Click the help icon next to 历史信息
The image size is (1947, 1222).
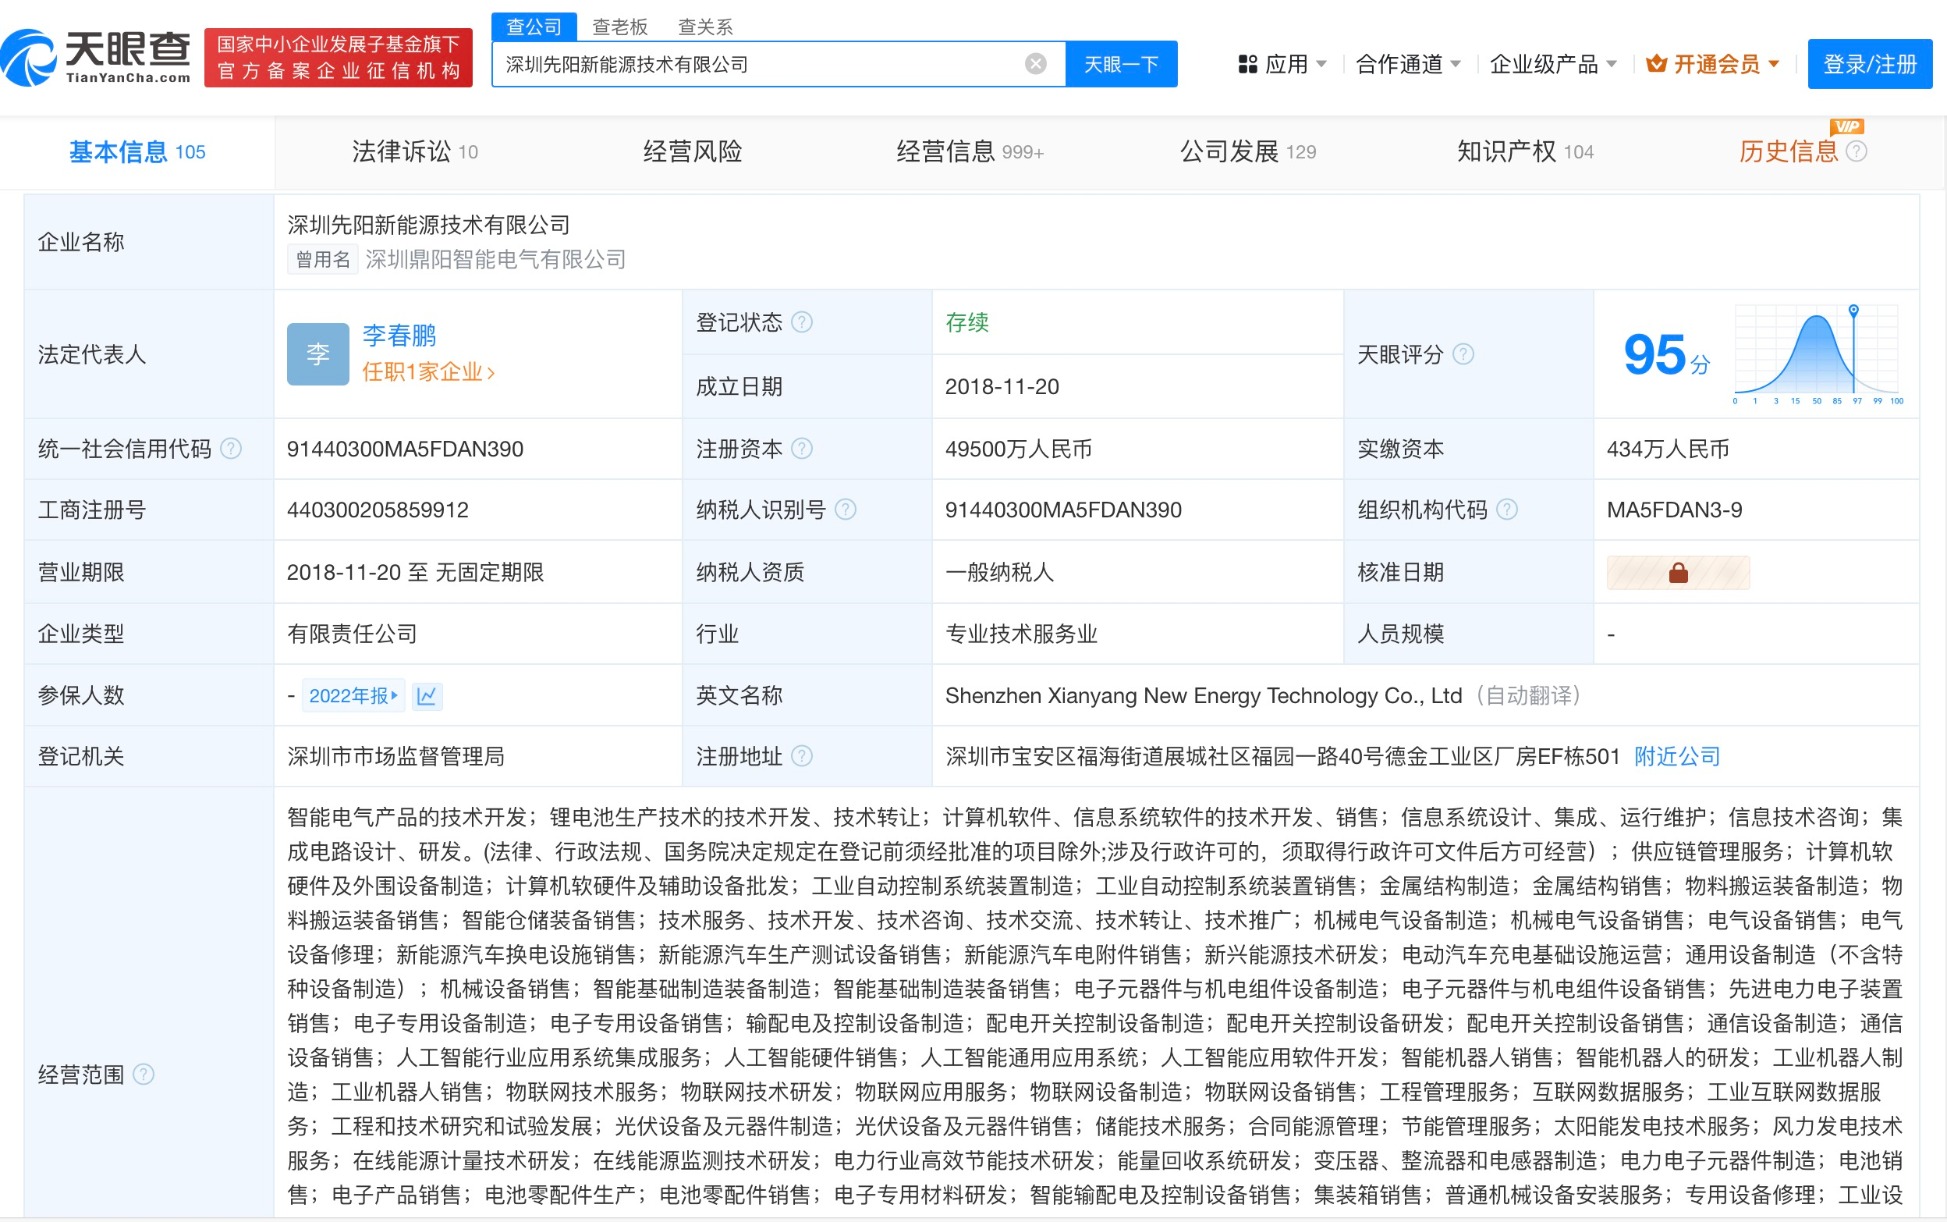click(x=1856, y=151)
